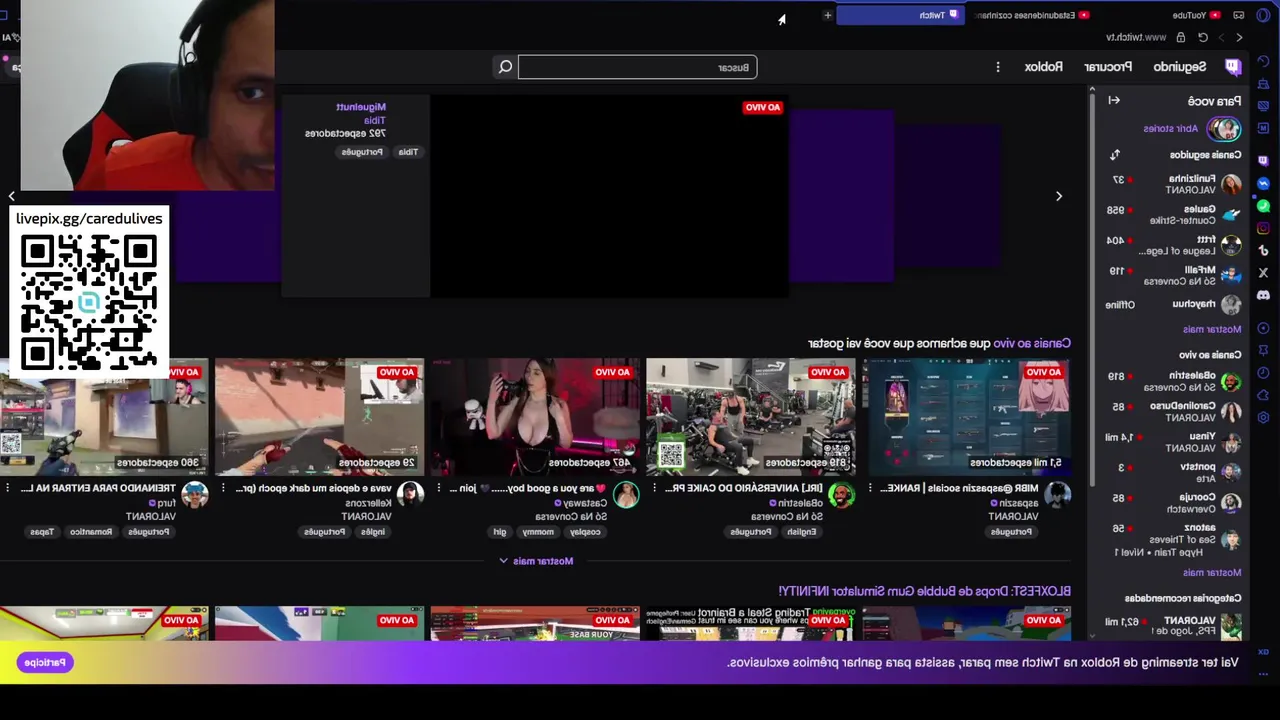1280x720 pixels.
Task: Click the Inglês tag on Kellerzons card
Action: pyautogui.click(x=373, y=532)
